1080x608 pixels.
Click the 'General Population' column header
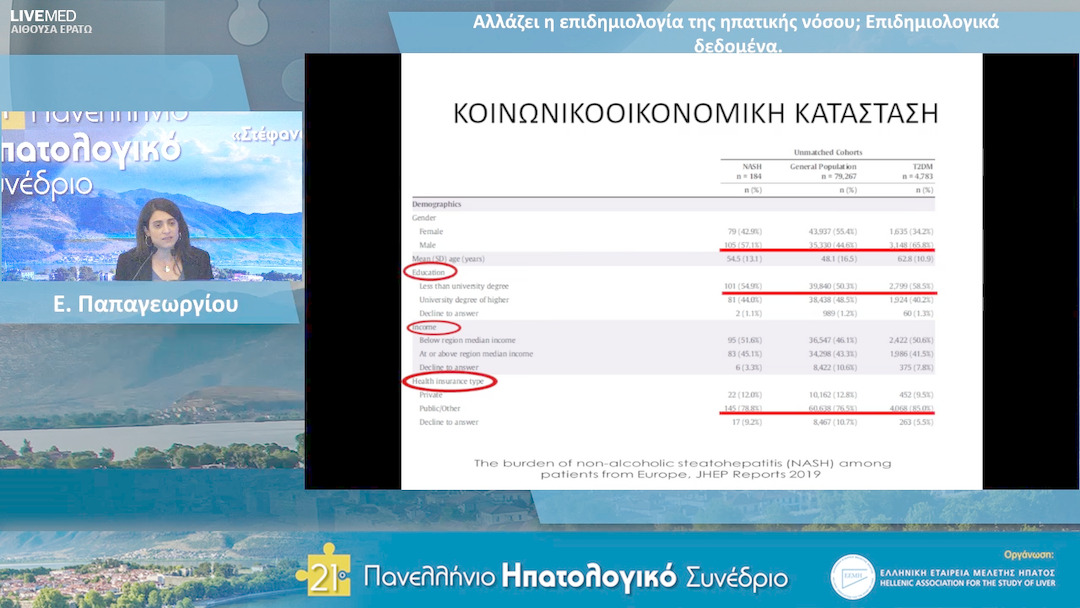[822, 167]
